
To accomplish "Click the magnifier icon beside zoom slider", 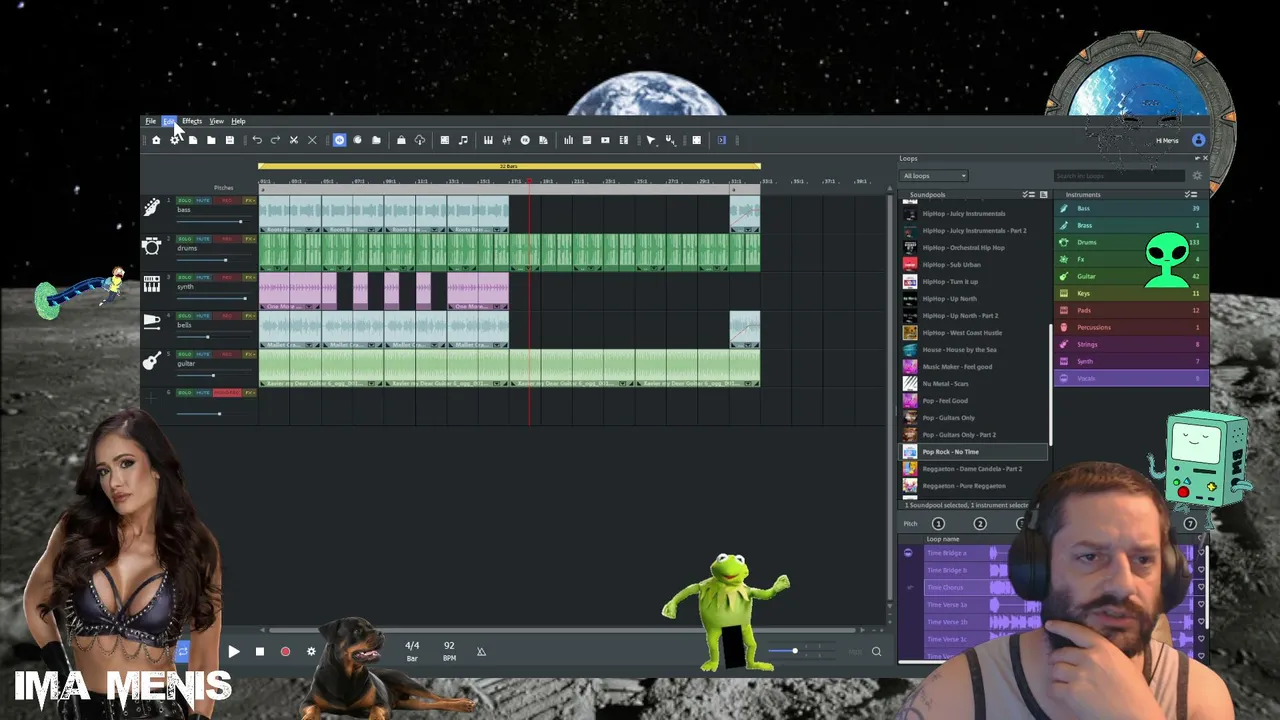I will coord(876,652).
